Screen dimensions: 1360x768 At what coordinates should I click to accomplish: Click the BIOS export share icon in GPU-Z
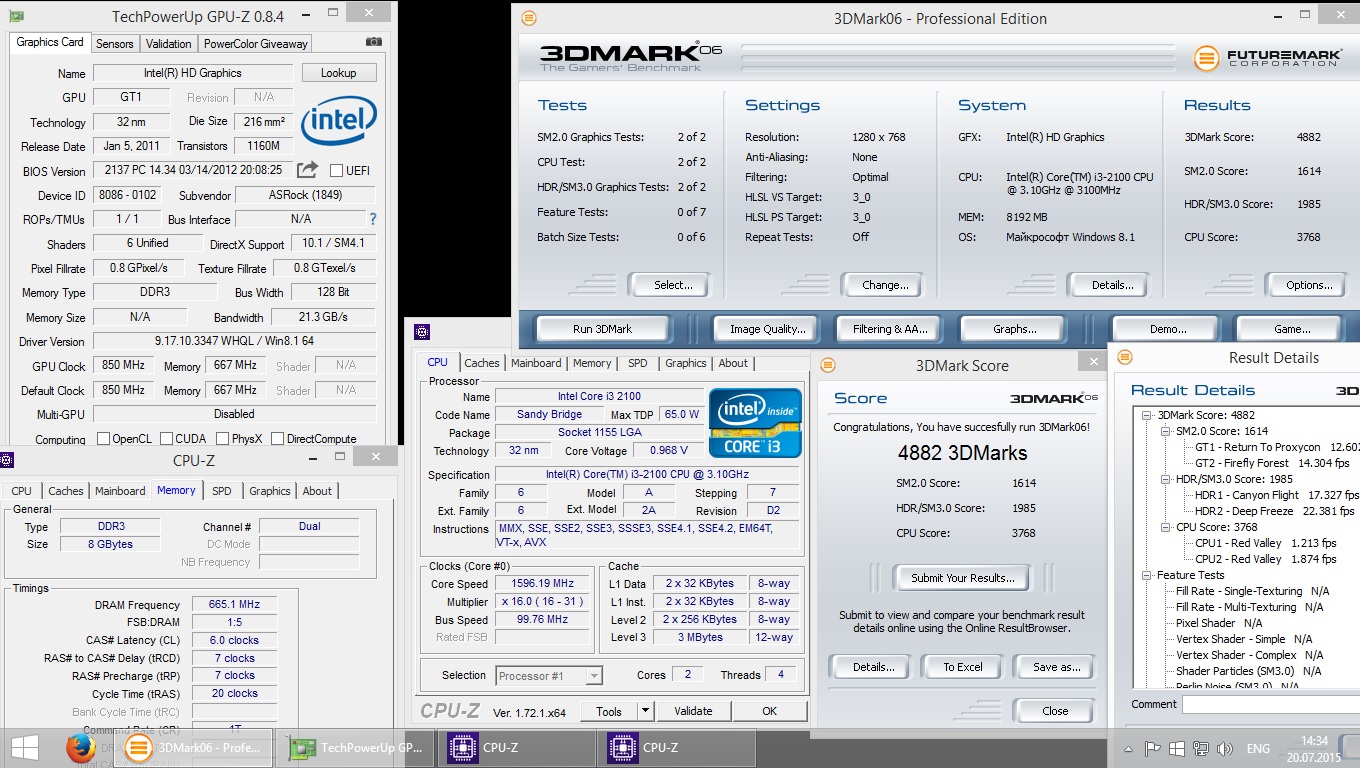coord(308,170)
